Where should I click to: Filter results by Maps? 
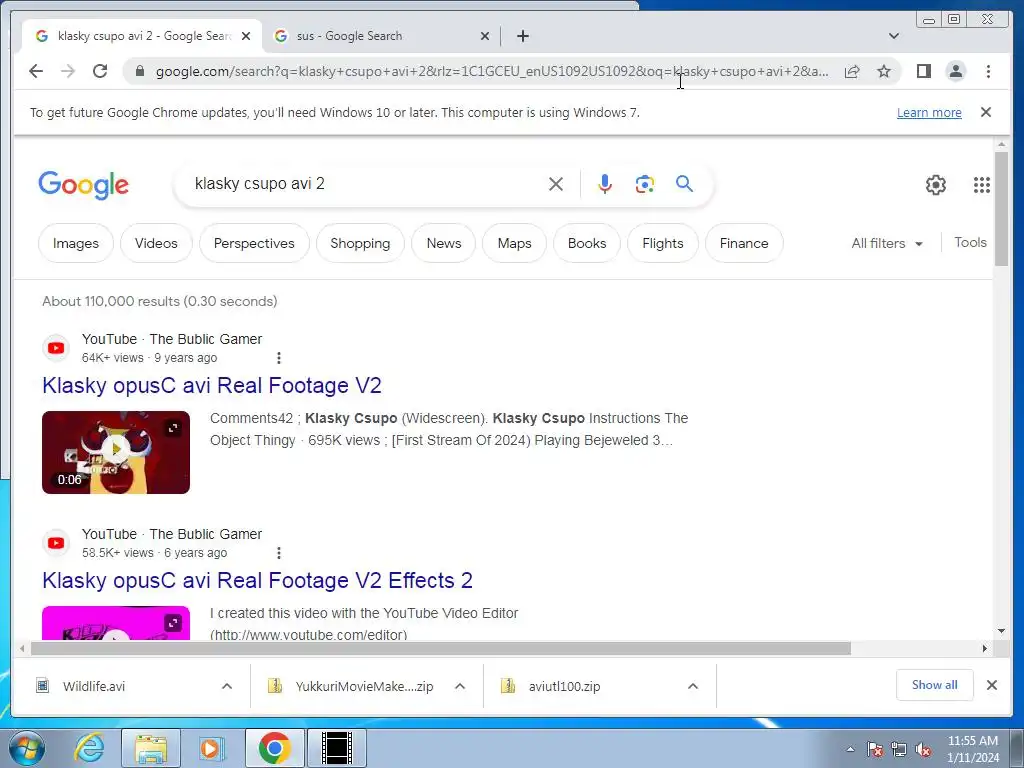[514, 243]
